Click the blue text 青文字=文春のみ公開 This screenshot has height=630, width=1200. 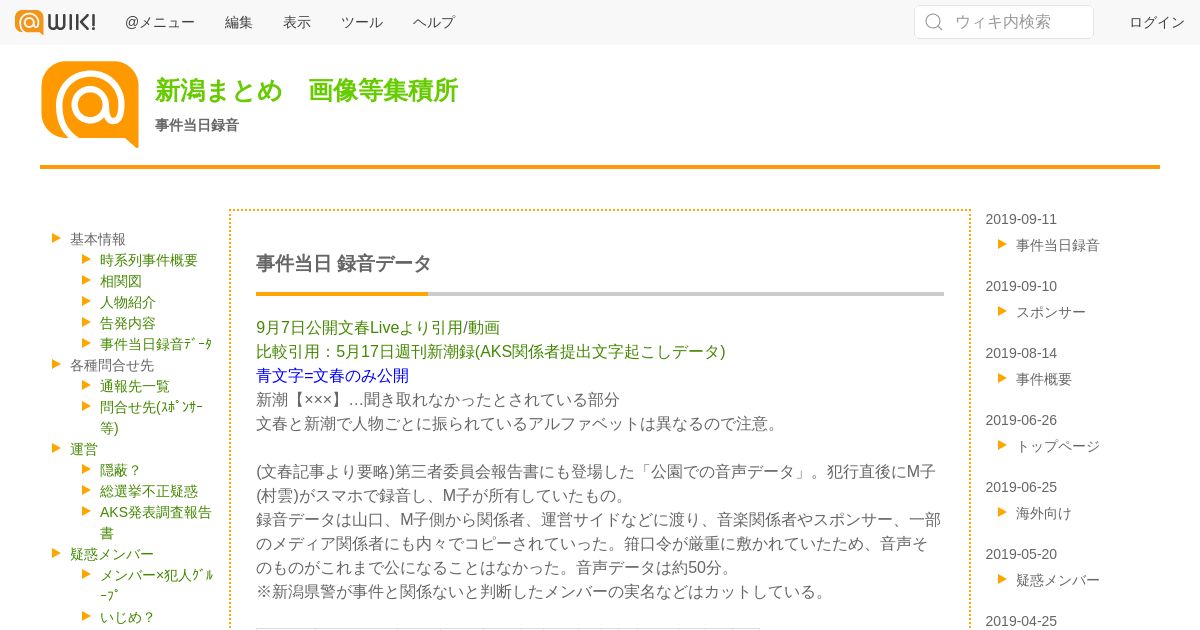click(x=332, y=375)
